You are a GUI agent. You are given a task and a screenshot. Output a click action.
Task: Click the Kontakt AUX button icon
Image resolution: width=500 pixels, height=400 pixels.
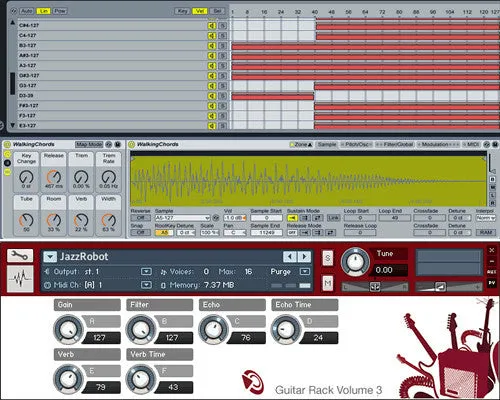(x=492, y=272)
